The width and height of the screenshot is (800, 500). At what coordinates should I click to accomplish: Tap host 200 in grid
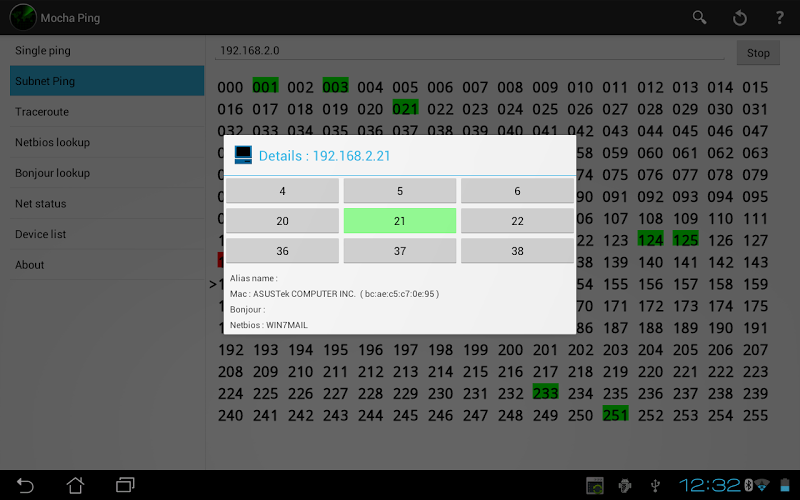(510, 350)
